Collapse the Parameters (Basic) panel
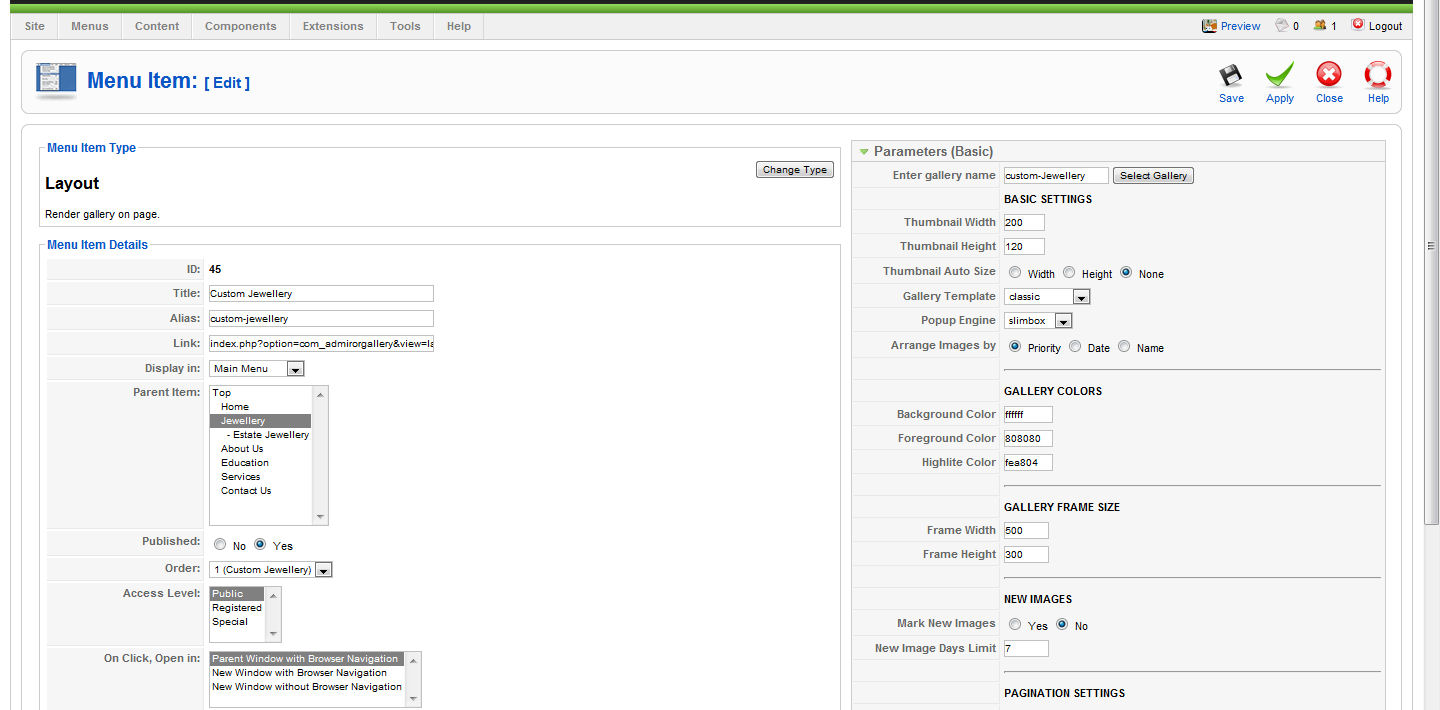 pyautogui.click(x=864, y=151)
